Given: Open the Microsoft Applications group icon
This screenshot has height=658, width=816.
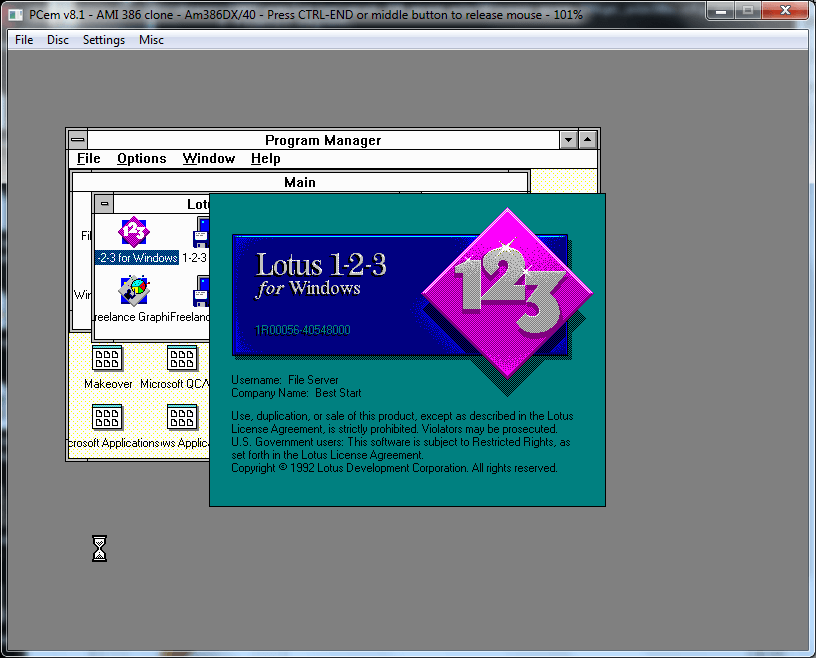Looking at the screenshot, I should tap(107, 417).
